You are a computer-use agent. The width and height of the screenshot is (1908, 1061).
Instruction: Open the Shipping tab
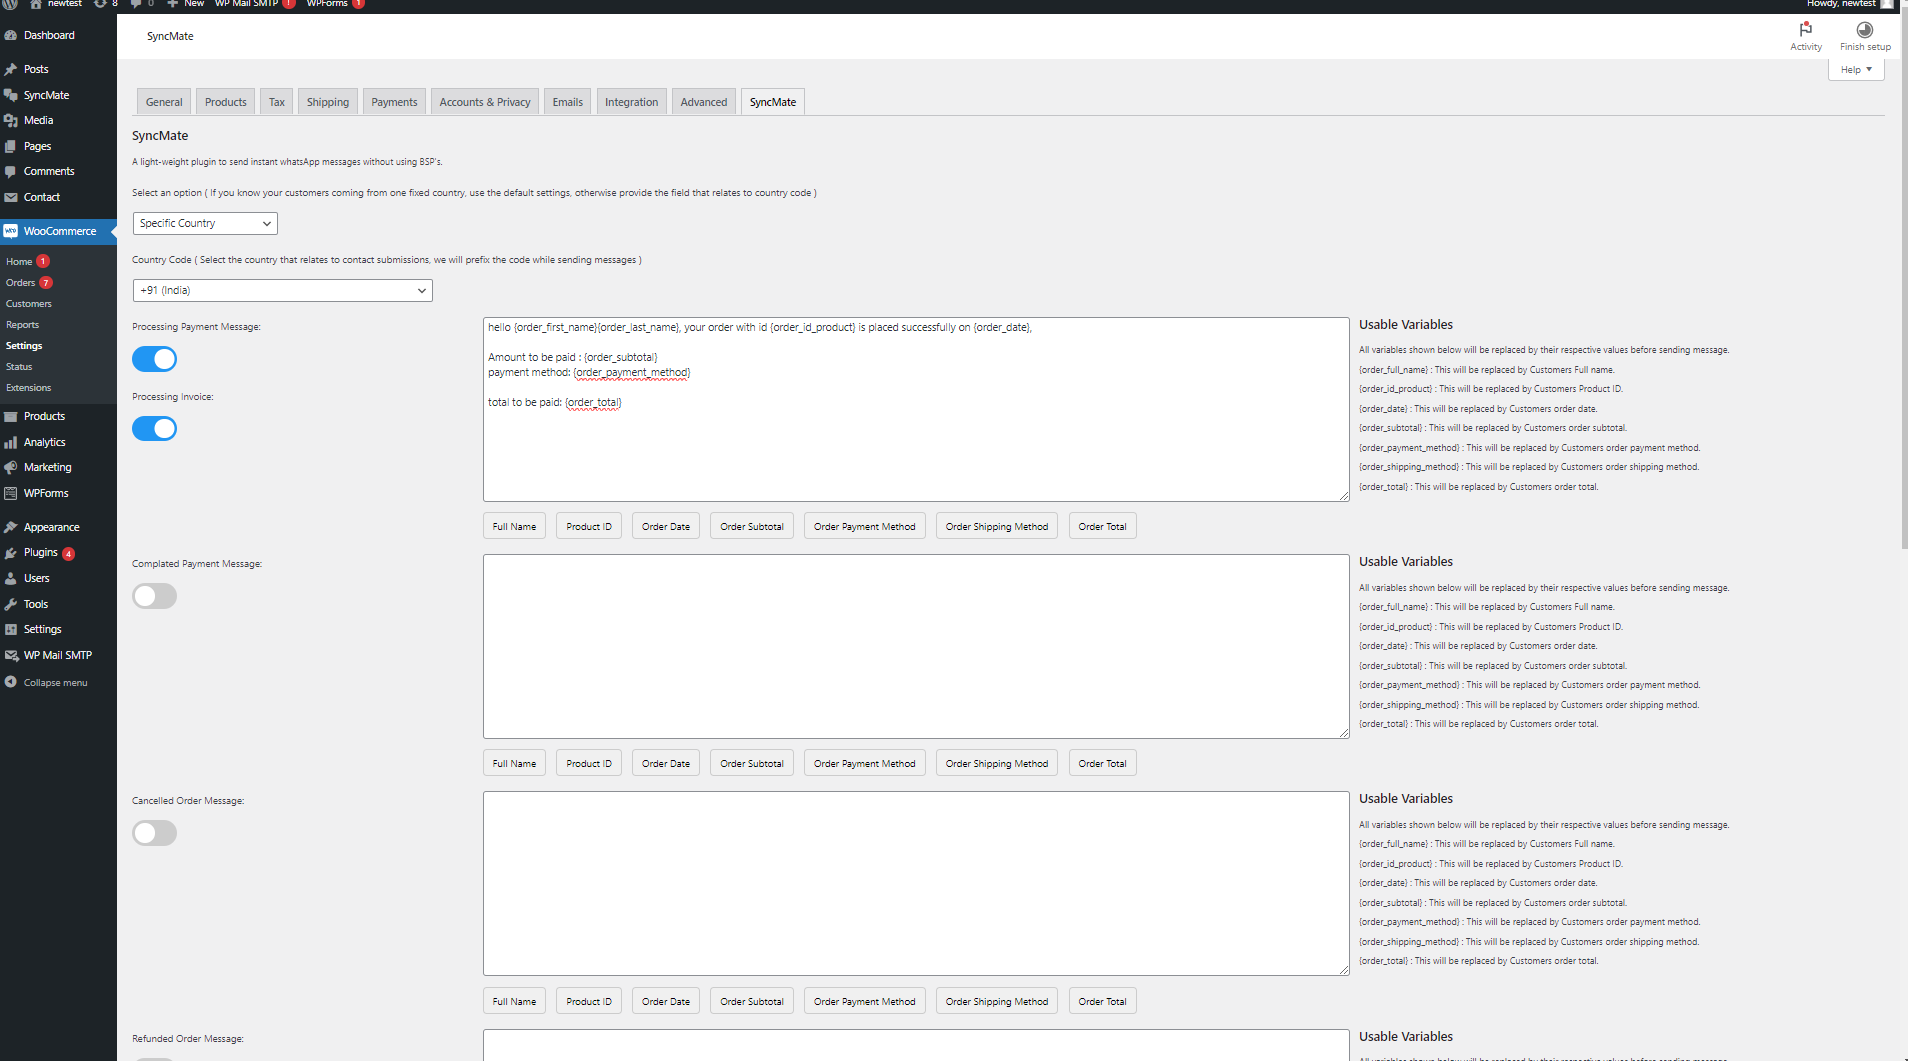(328, 102)
